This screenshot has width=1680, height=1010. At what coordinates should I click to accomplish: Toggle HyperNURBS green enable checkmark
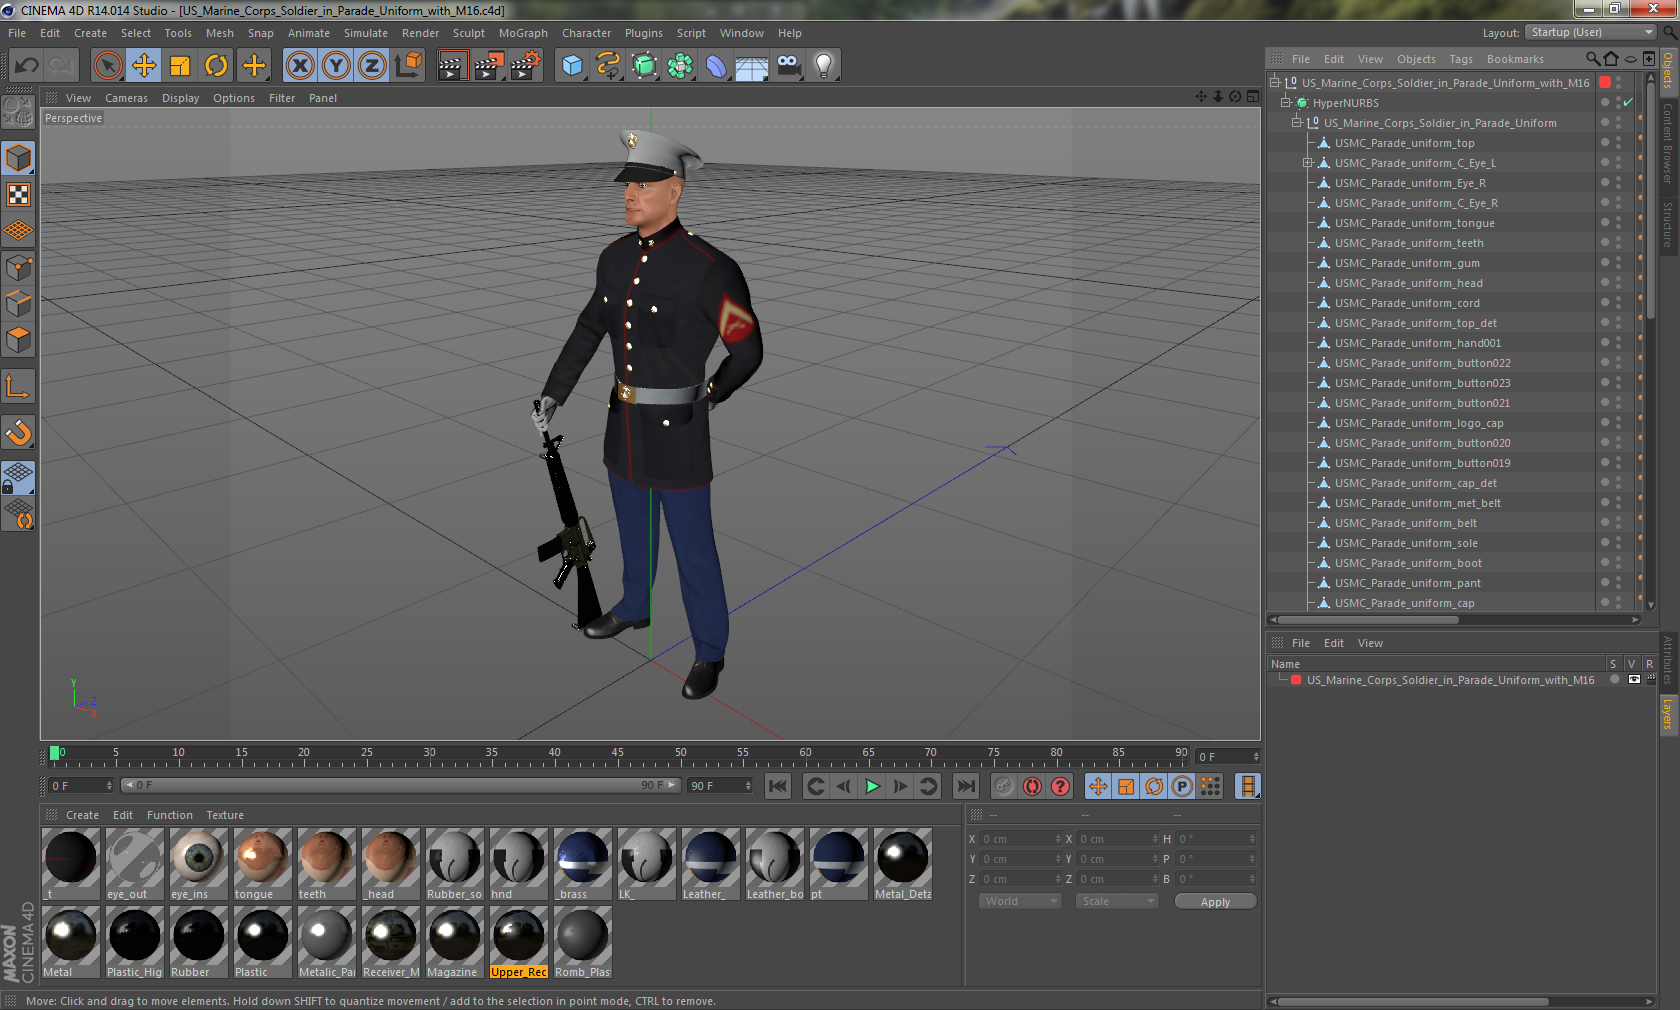[x=1628, y=103]
